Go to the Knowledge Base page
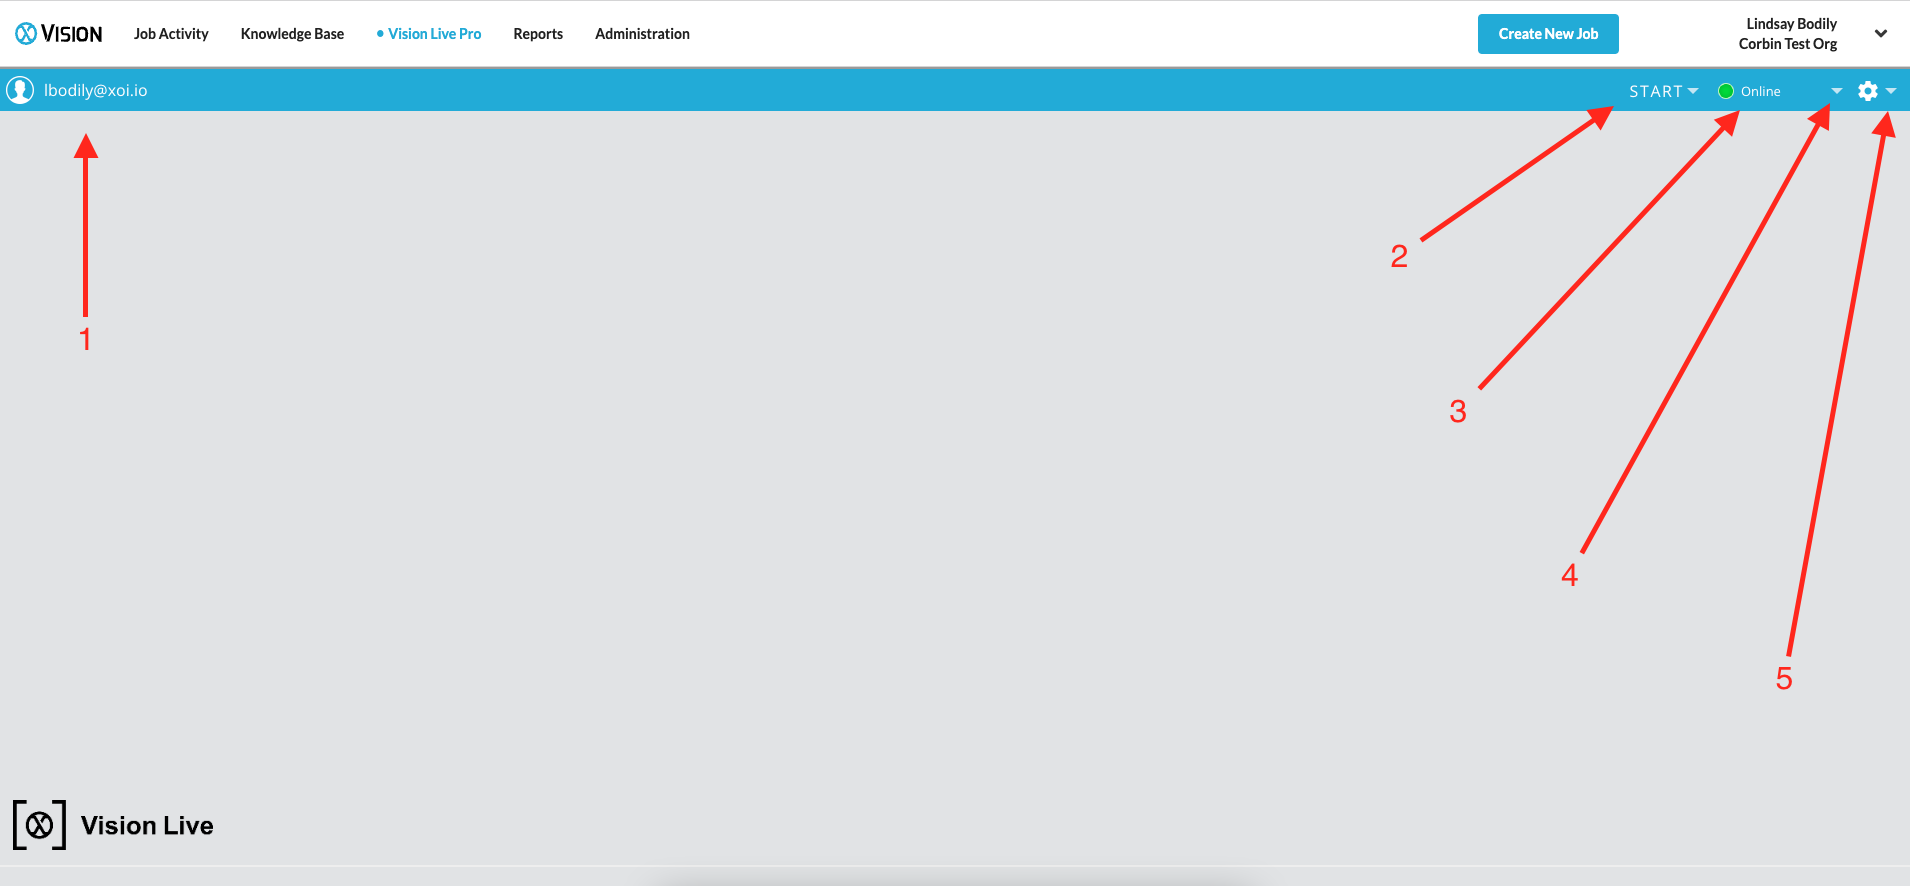 (x=292, y=34)
